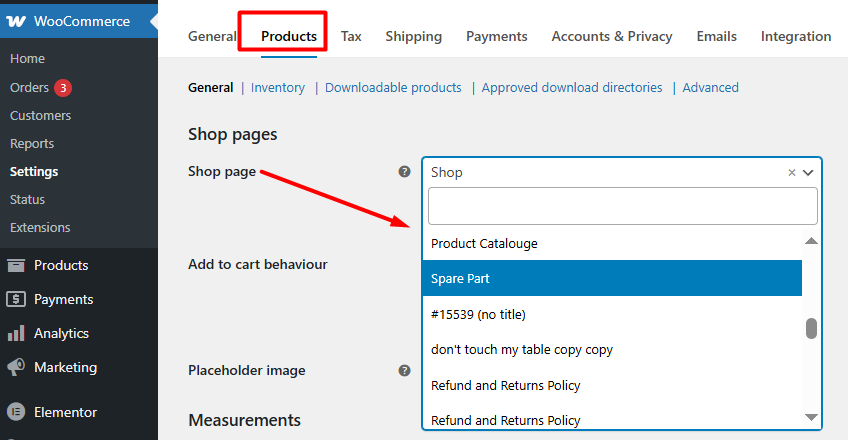Viewport: 848px width, 440px height.
Task: Open Settings in WooCommerce menu
Action: click(x=34, y=171)
